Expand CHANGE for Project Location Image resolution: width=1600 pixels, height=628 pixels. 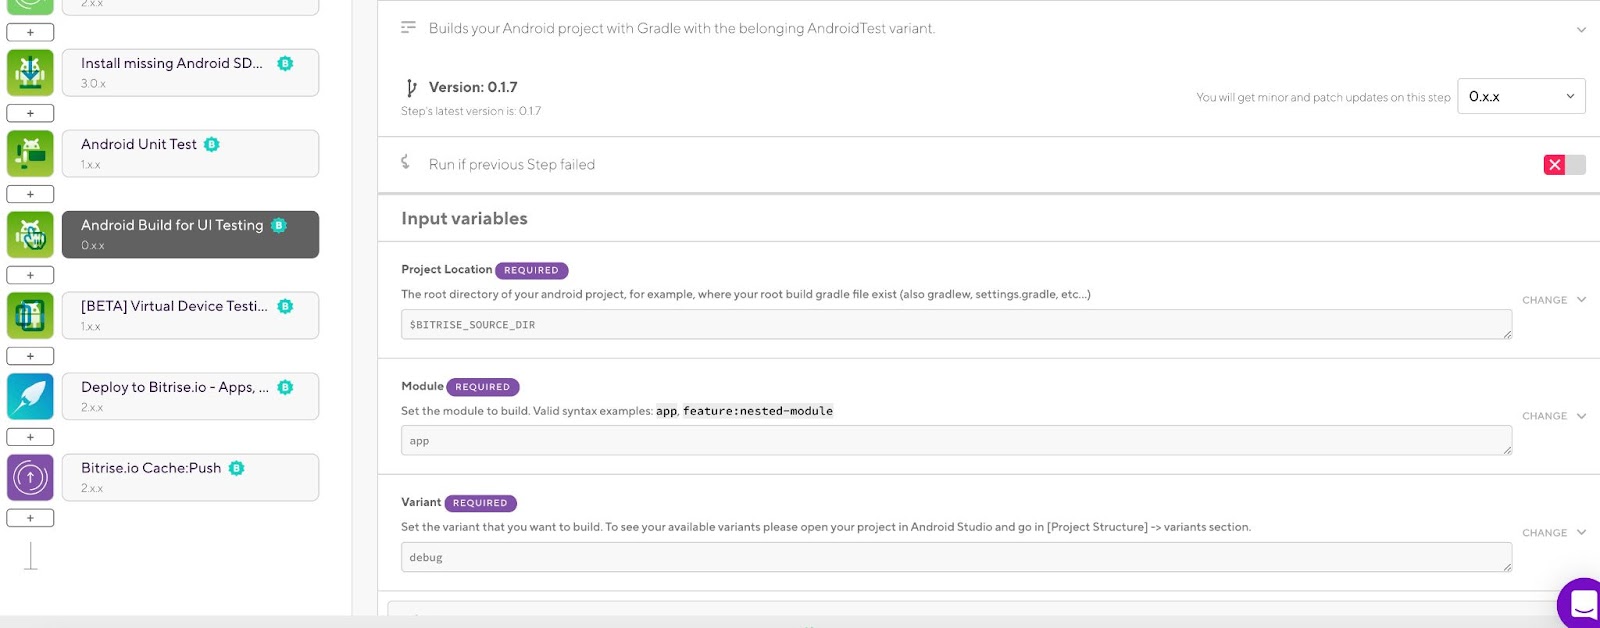point(1554,300)
